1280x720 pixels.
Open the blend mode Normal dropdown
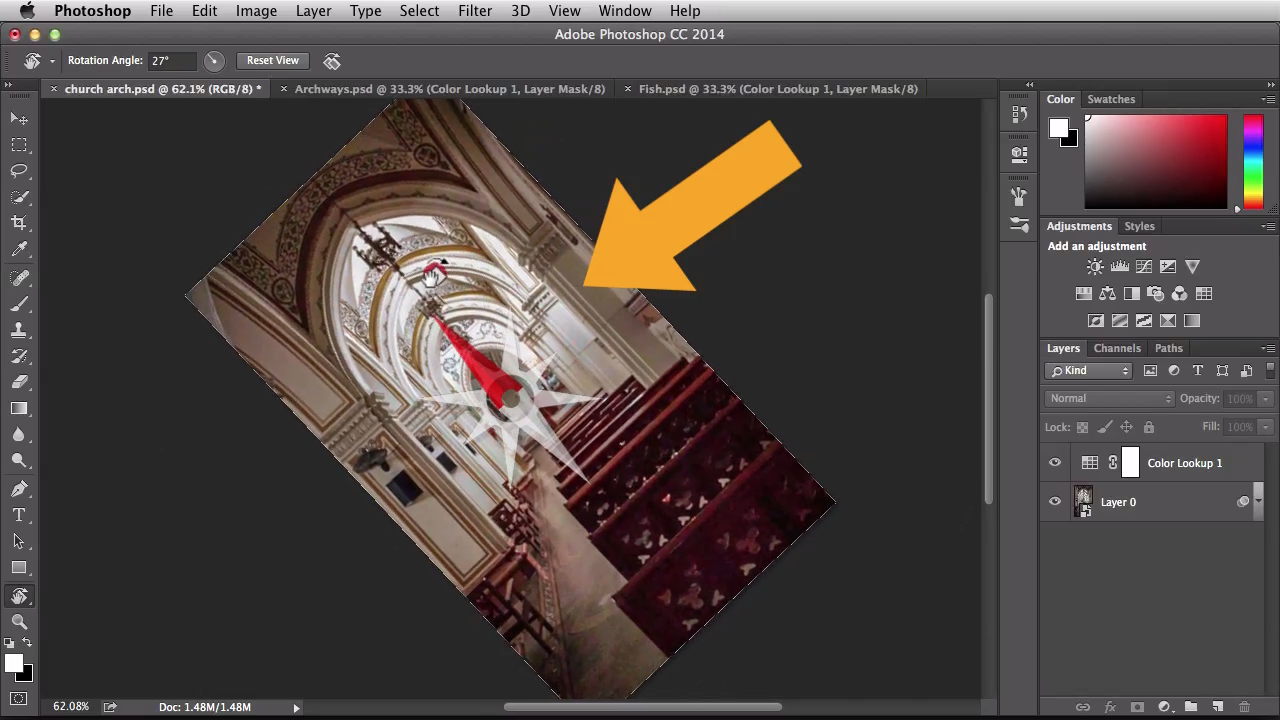point(1110,398)
